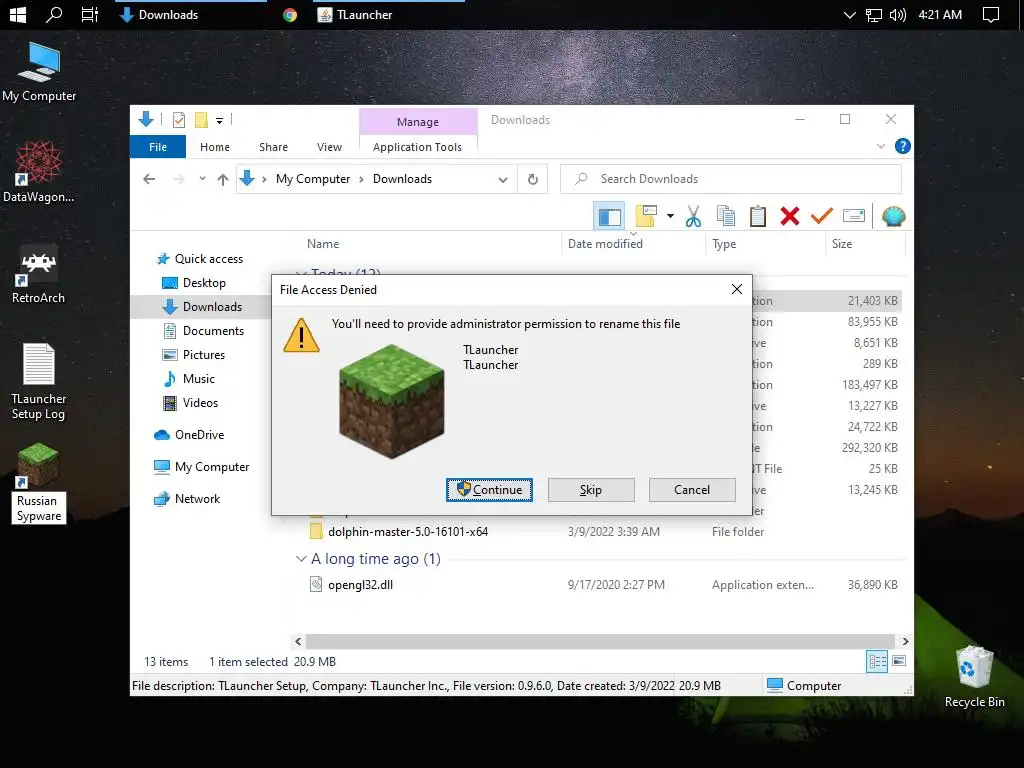Open taskbar search magnifier
The height and width of the screenshot is (768, 1024).
click(54, 14)
